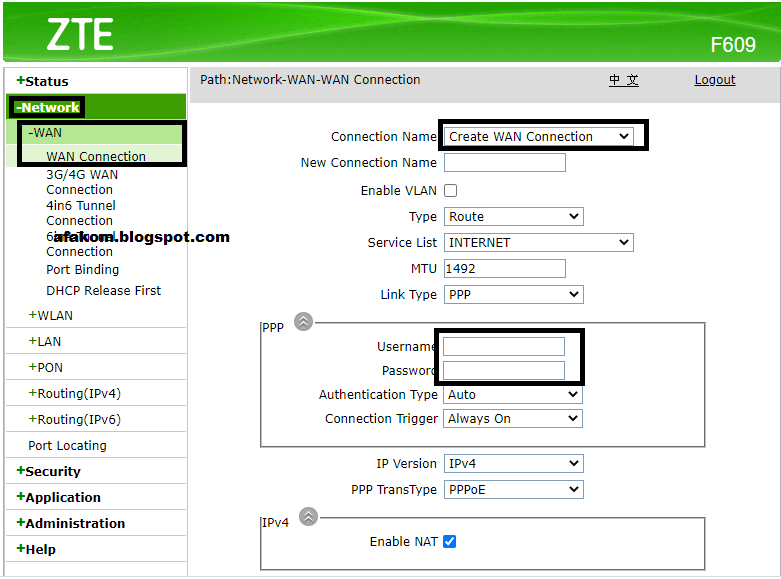Open the Connection Name dropdown
The height and width of the screenshot is (579, 781).
(538, 137)
